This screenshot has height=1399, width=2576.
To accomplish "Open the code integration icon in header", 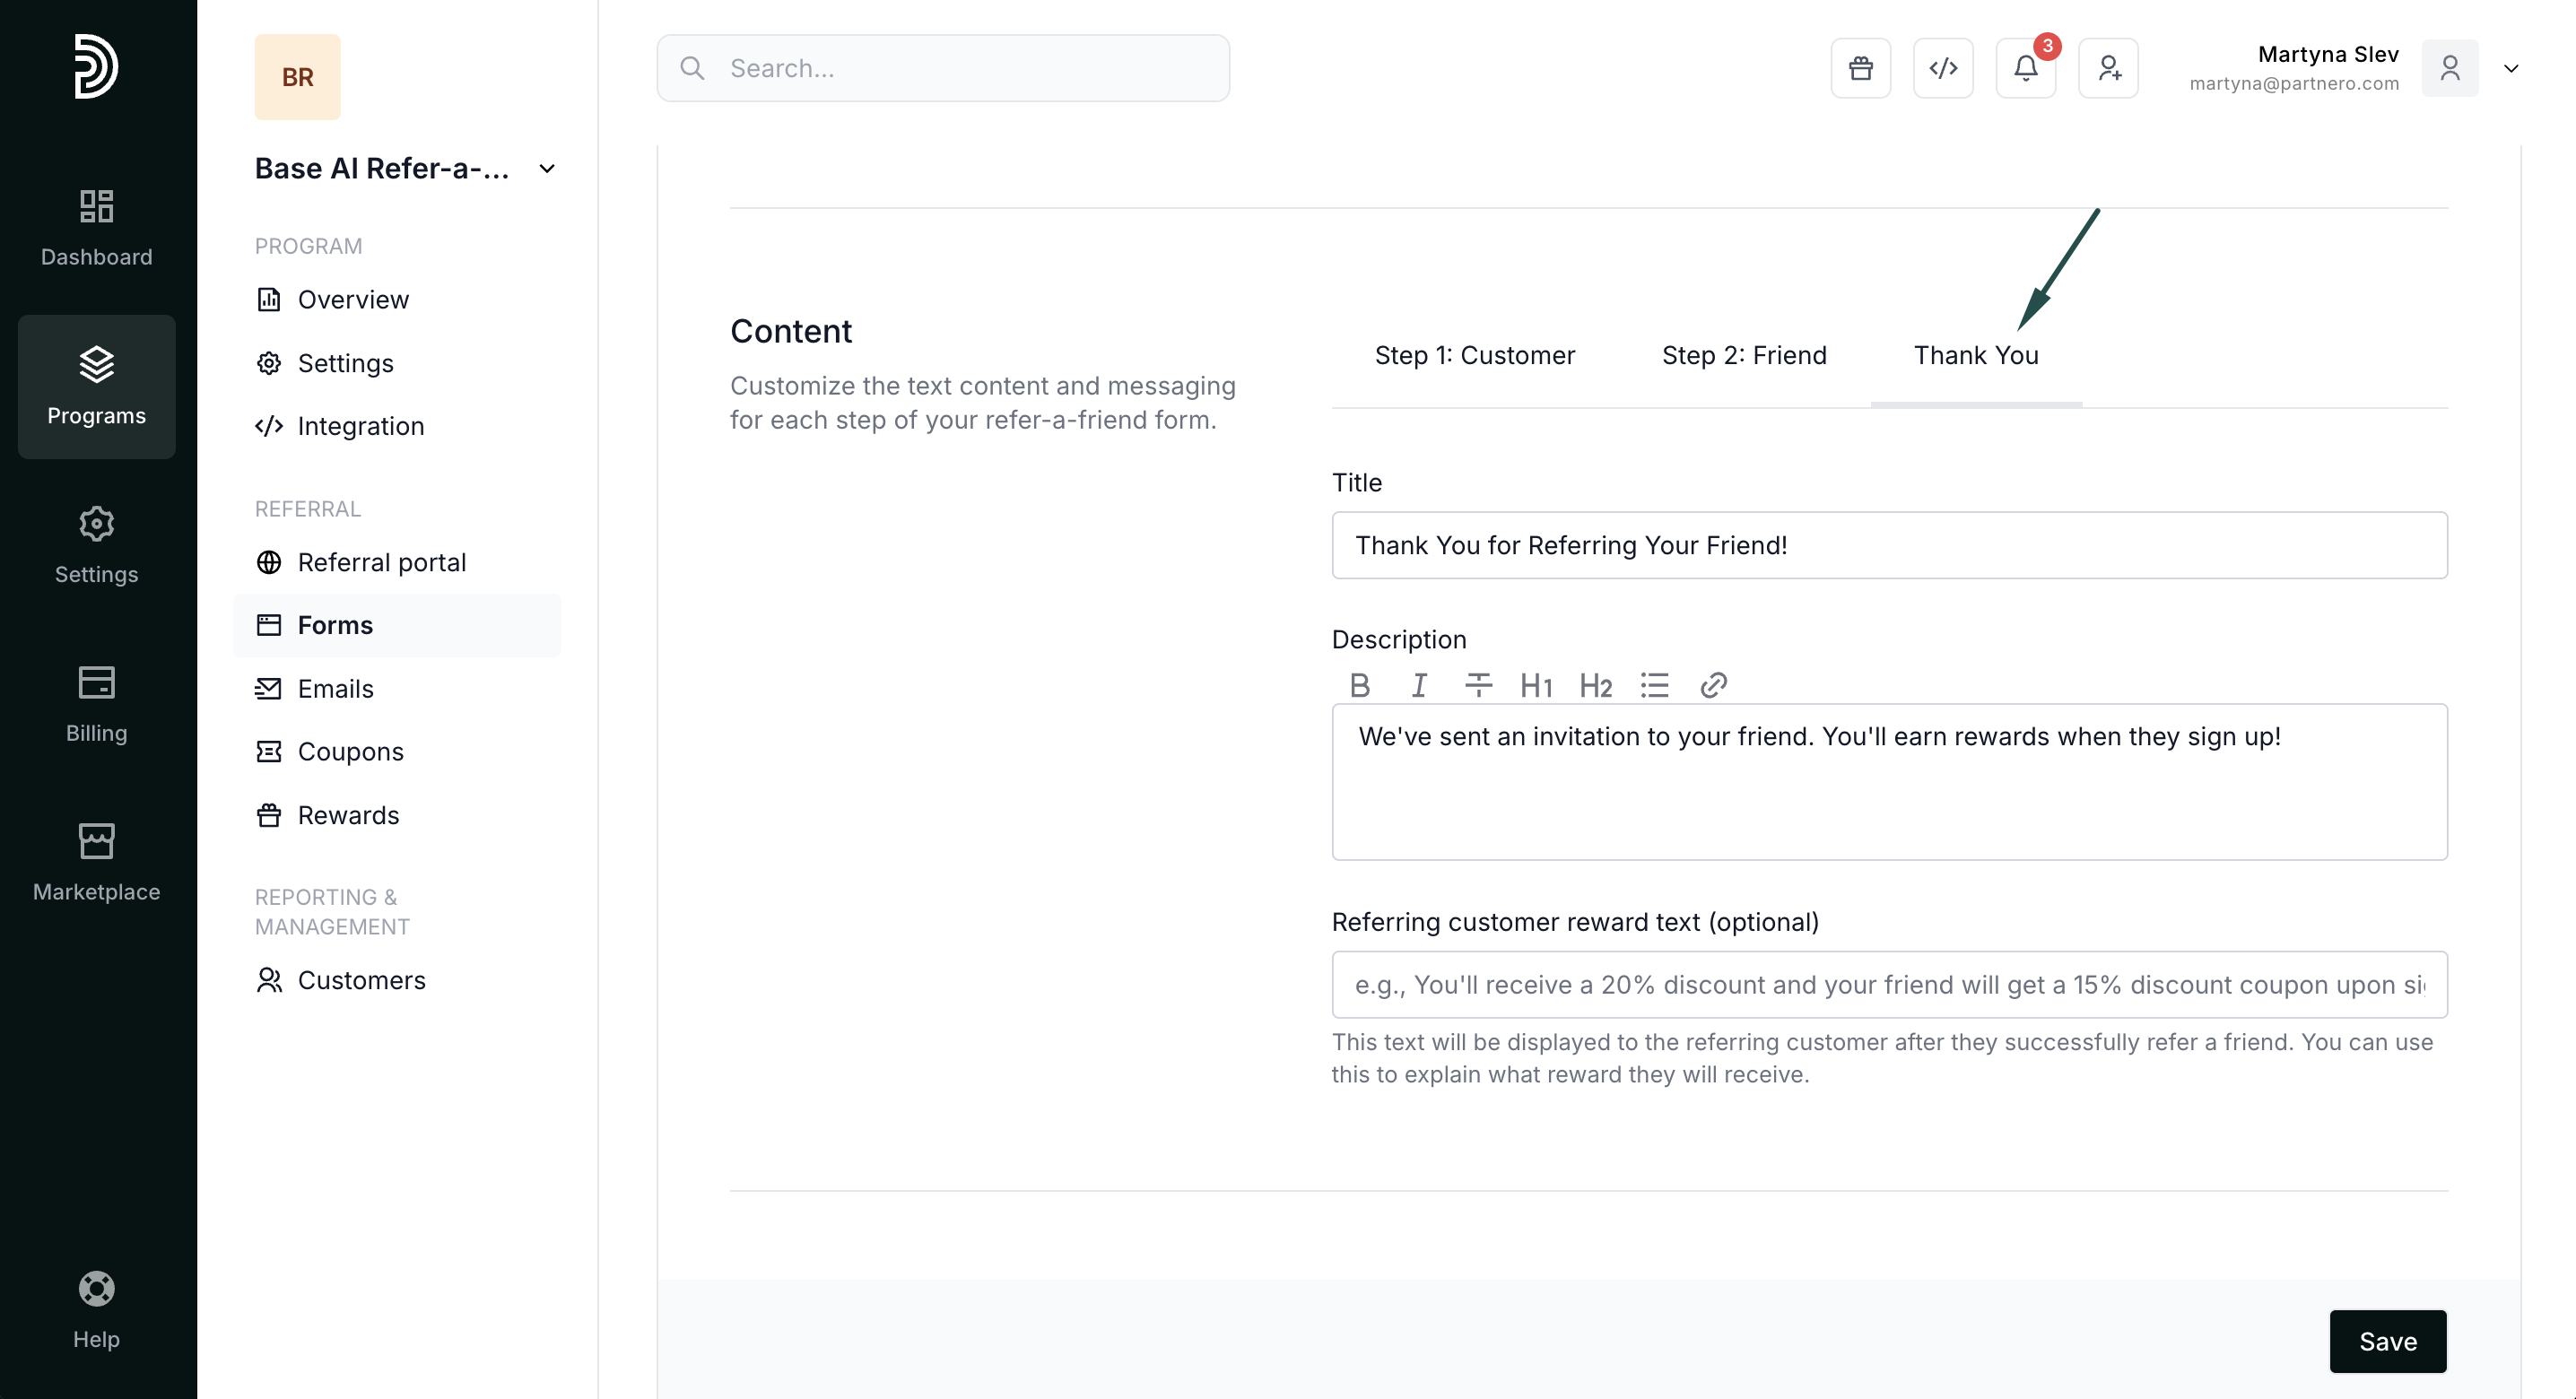I will 1942,68.
